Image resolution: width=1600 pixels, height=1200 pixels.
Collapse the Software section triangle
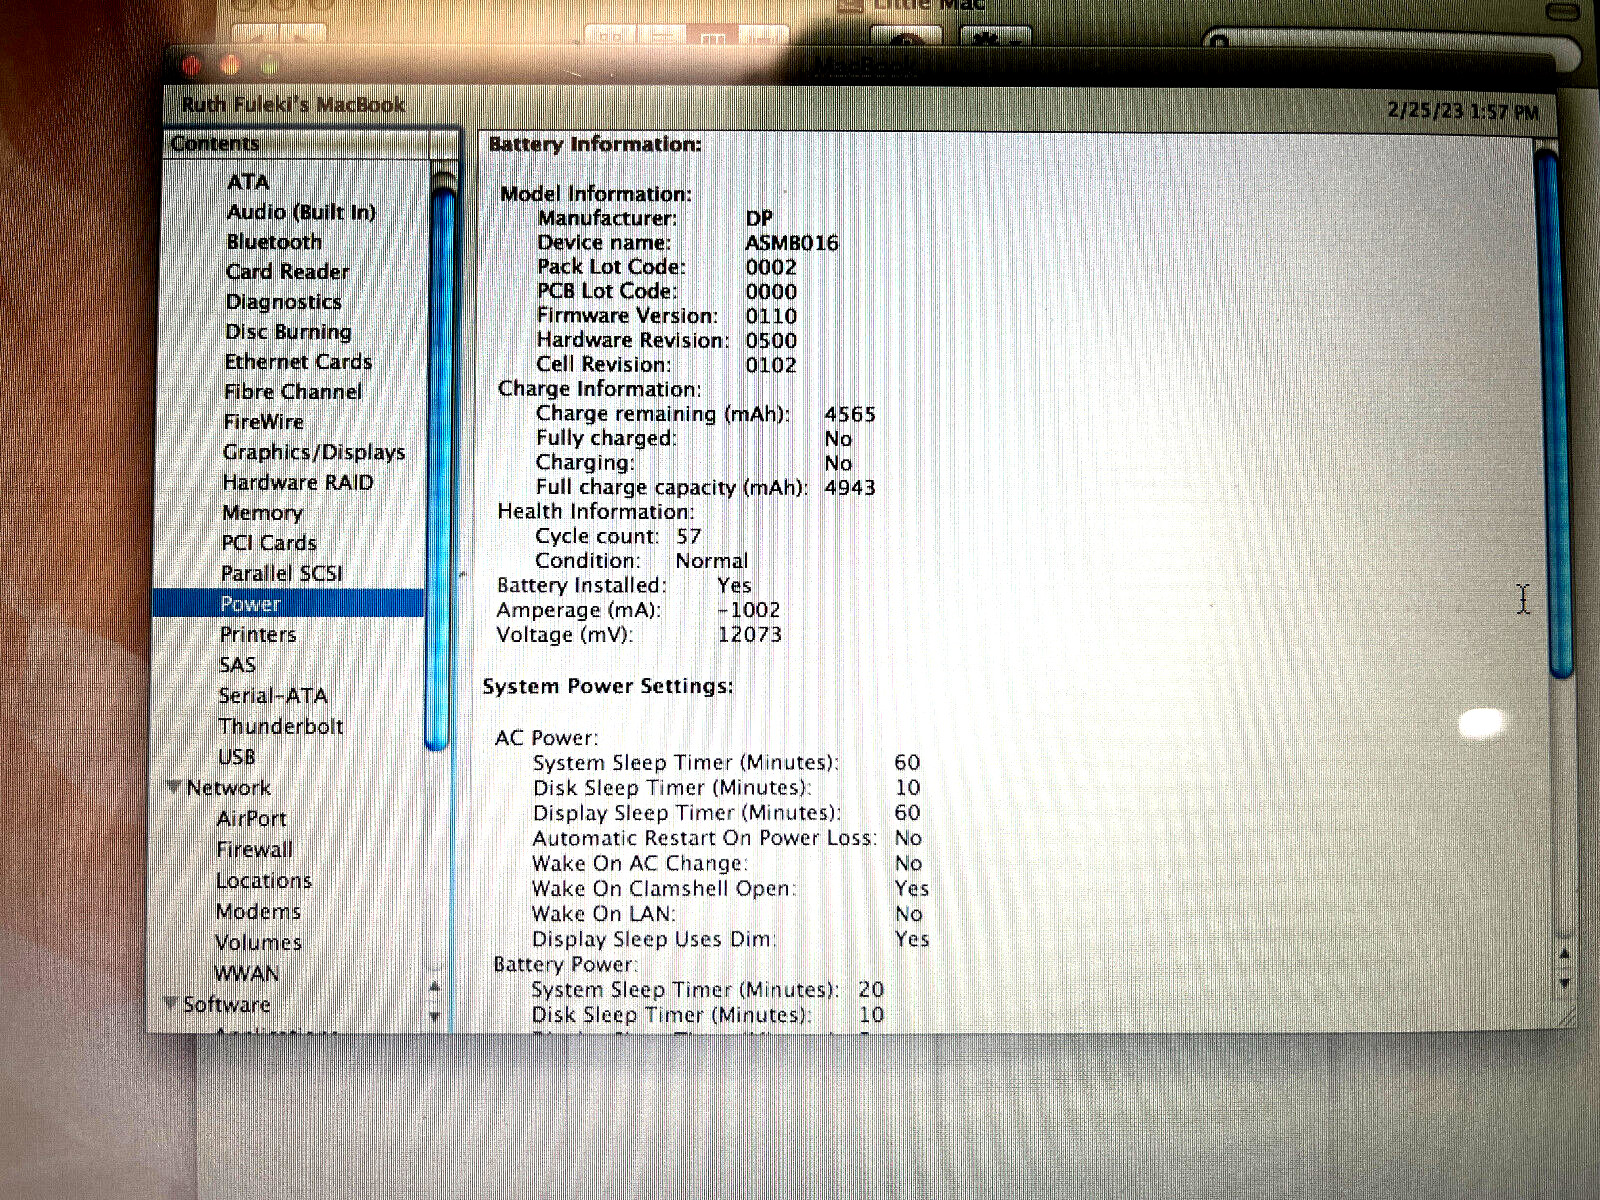pos(170,1004)
